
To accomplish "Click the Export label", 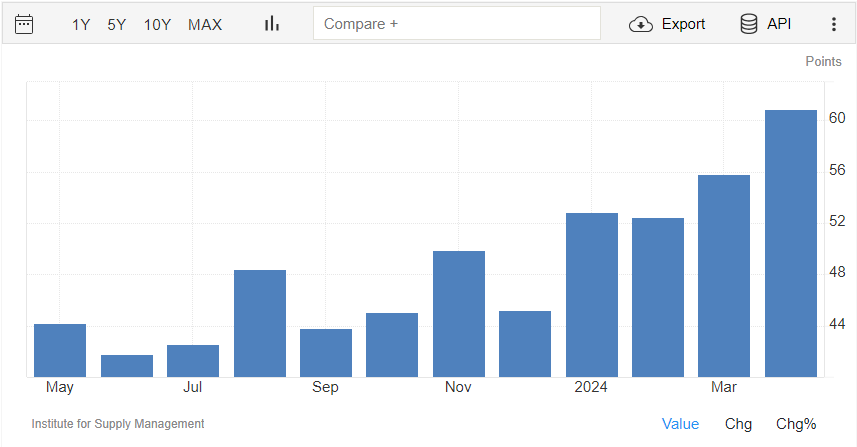I will click(x=683, y=24).
